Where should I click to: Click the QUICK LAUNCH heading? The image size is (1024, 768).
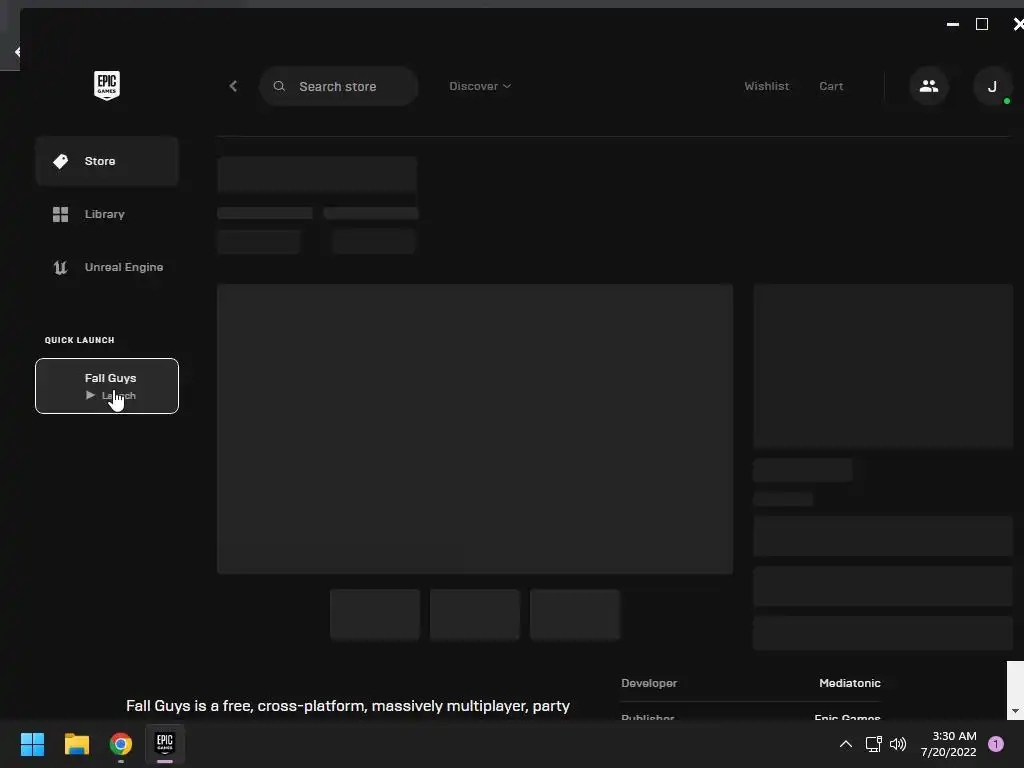[80, 340]
